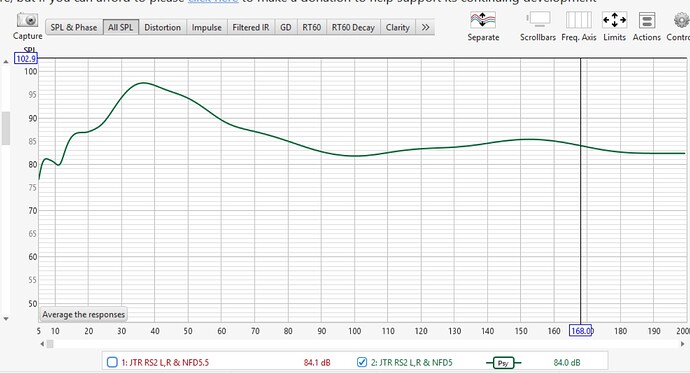
Task: Open the Filtered IR tab
Action: point(251,27)
